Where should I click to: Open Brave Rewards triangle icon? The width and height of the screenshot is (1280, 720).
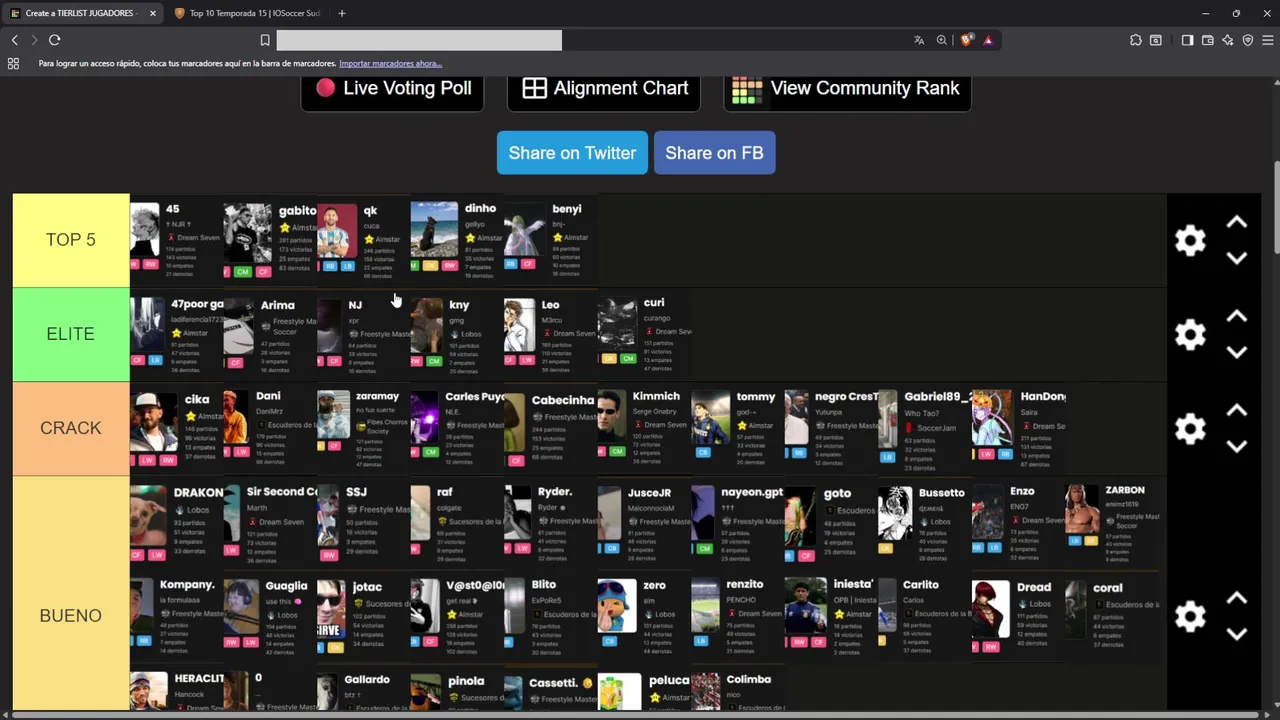click(988, 40)
